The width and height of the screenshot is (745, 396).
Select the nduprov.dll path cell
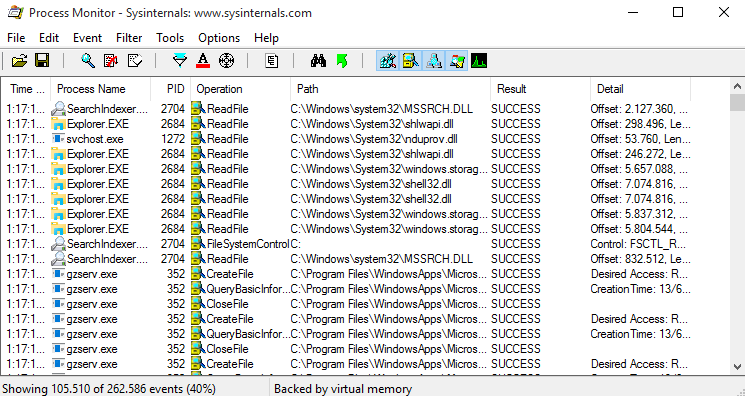tap(374, 139)
